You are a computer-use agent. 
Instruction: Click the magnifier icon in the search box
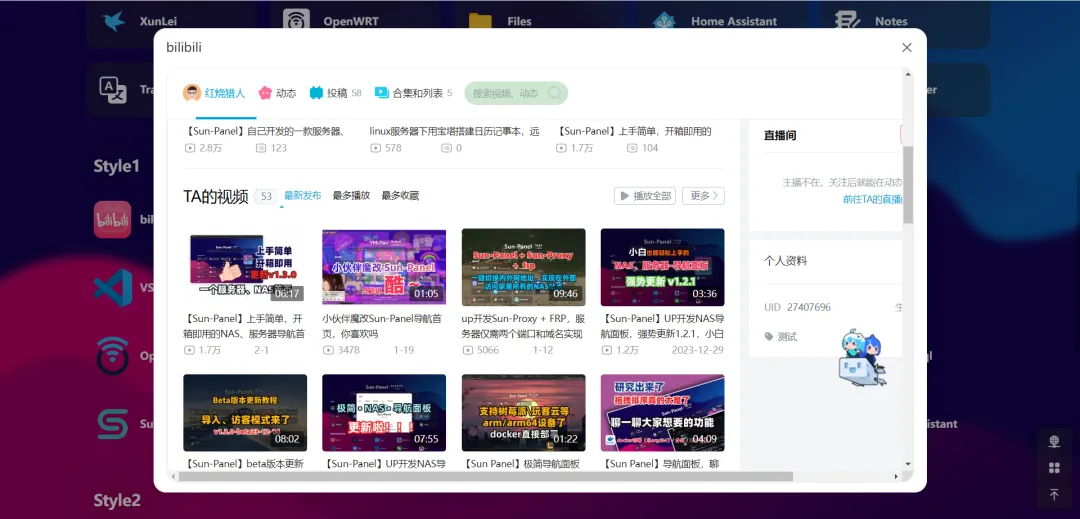pos(554,93)
